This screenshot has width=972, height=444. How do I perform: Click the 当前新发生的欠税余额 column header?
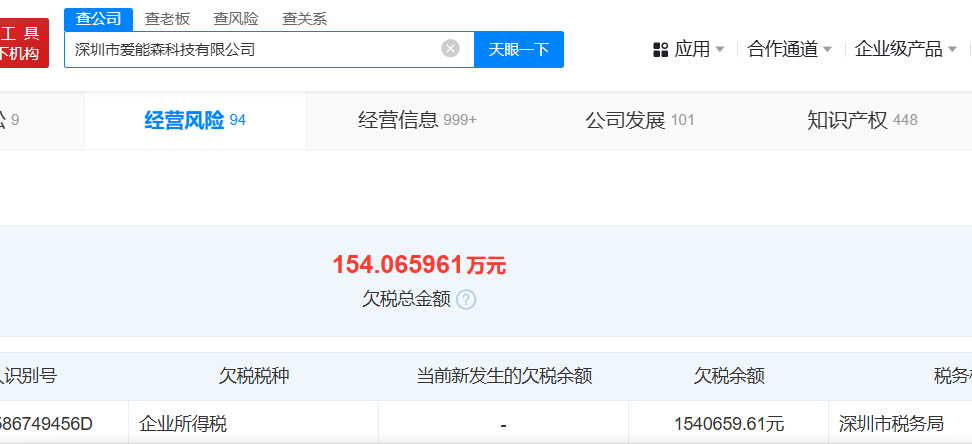[504, 376]
